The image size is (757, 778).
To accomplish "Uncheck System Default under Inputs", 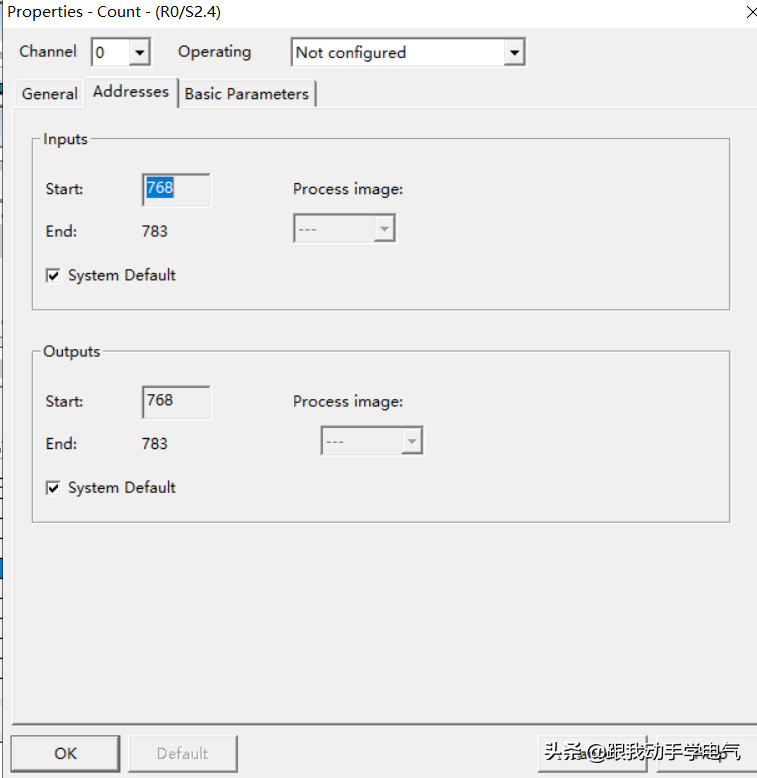I will (54, 276).
